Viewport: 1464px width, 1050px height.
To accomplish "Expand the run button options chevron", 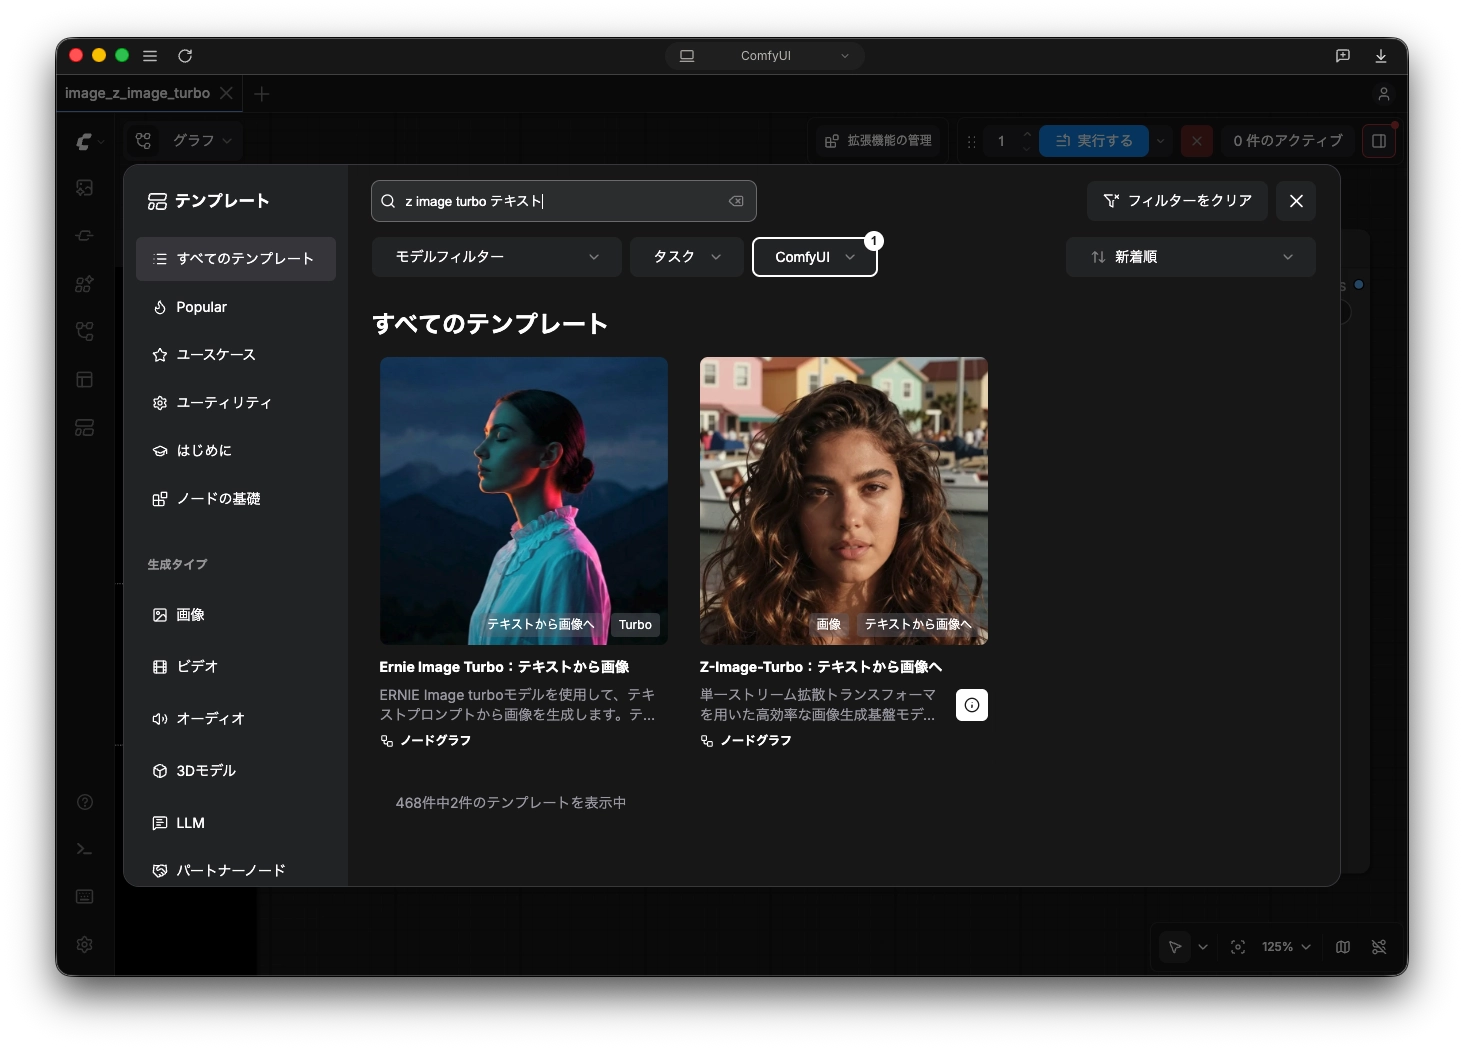I will tap(1161, 141).
